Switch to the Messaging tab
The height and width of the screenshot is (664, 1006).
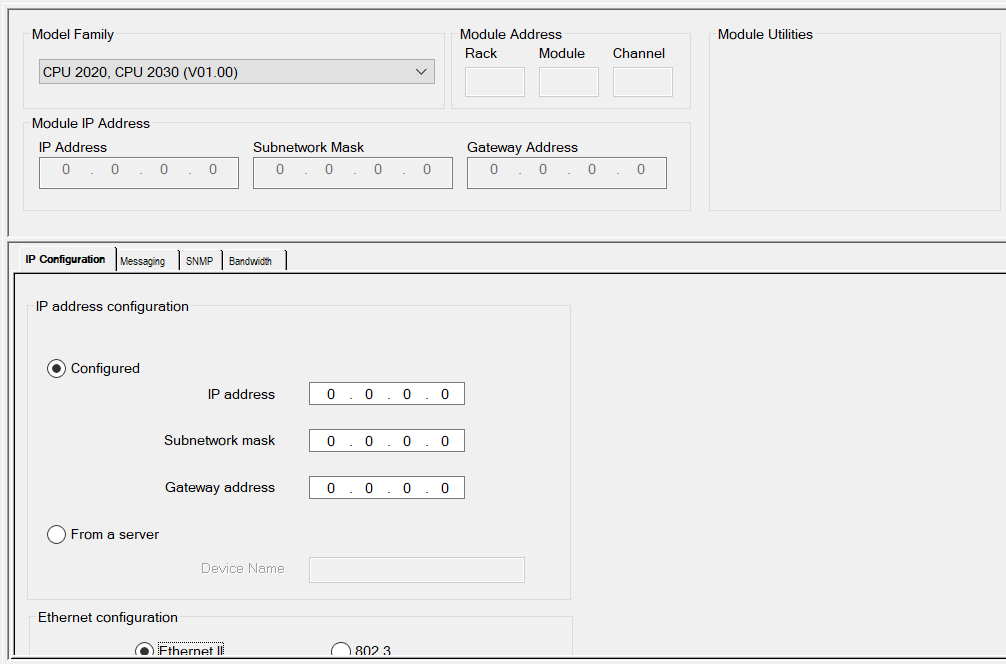[x=143, y=261]
